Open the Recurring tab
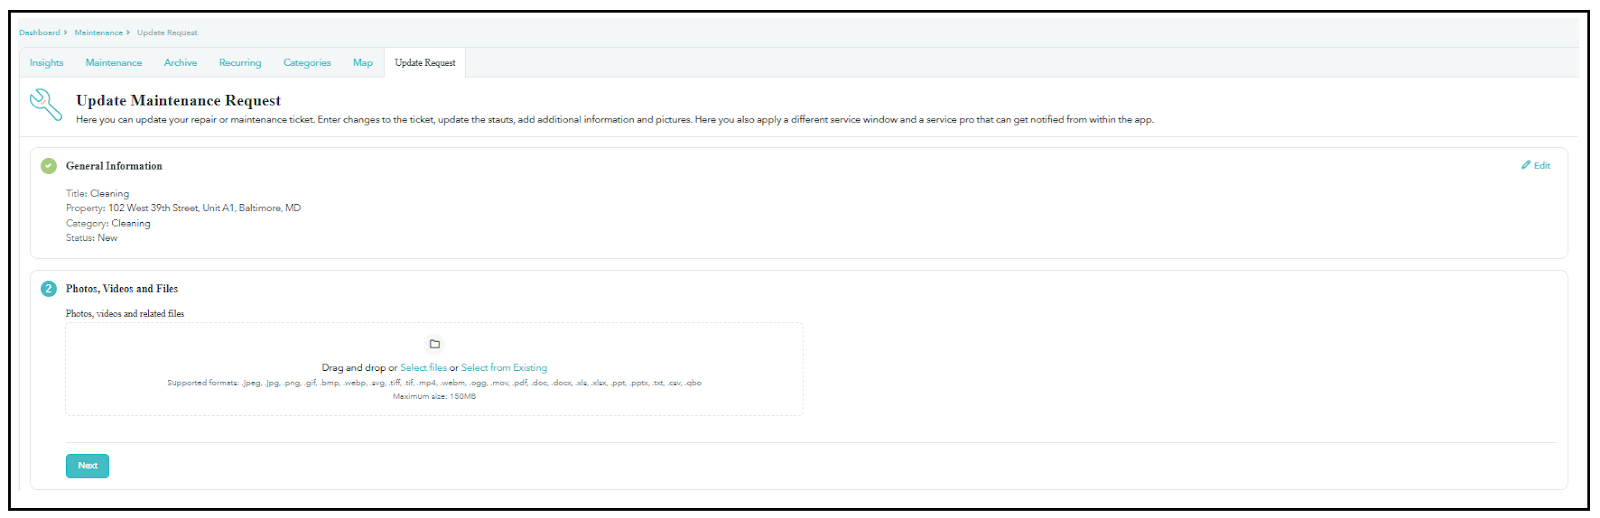 click(240, 63)
